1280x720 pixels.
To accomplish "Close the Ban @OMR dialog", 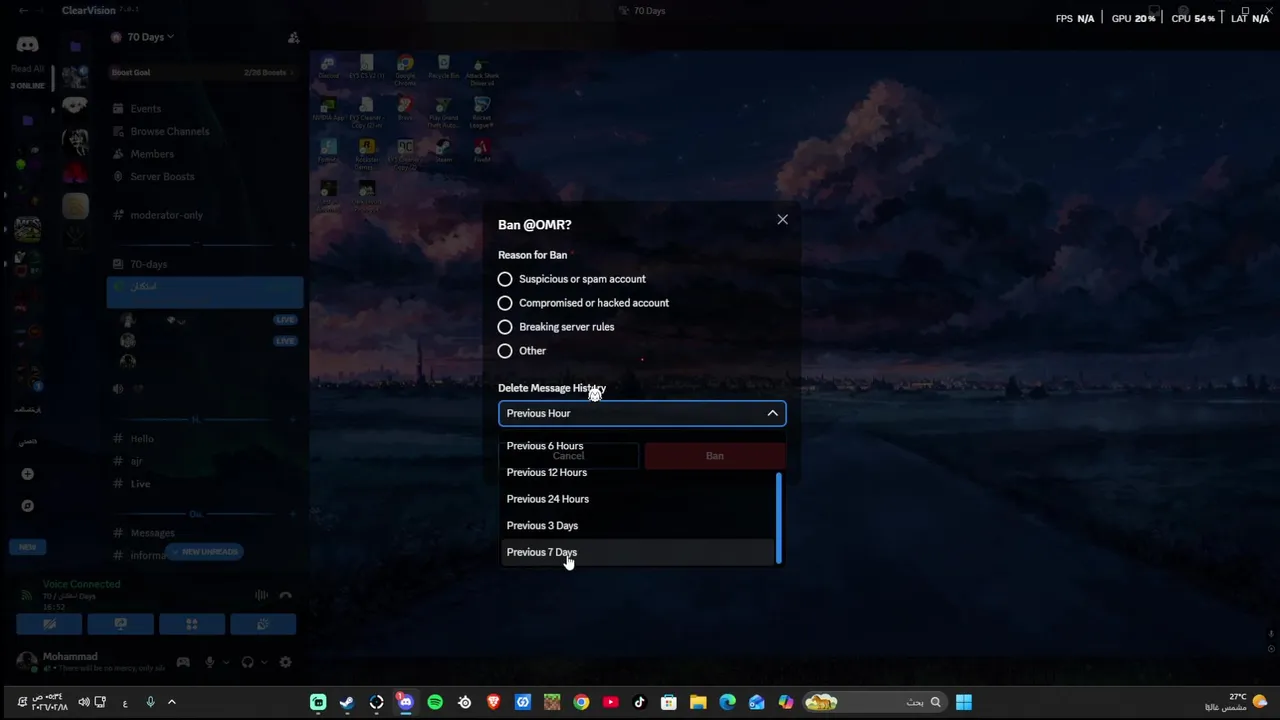I will pyautogui.click(x=783, y=220).
